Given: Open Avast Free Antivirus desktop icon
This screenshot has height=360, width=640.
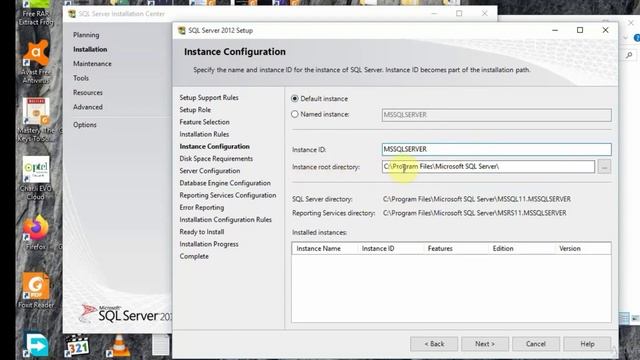Looking at the screenshot, I should [36, 61].
